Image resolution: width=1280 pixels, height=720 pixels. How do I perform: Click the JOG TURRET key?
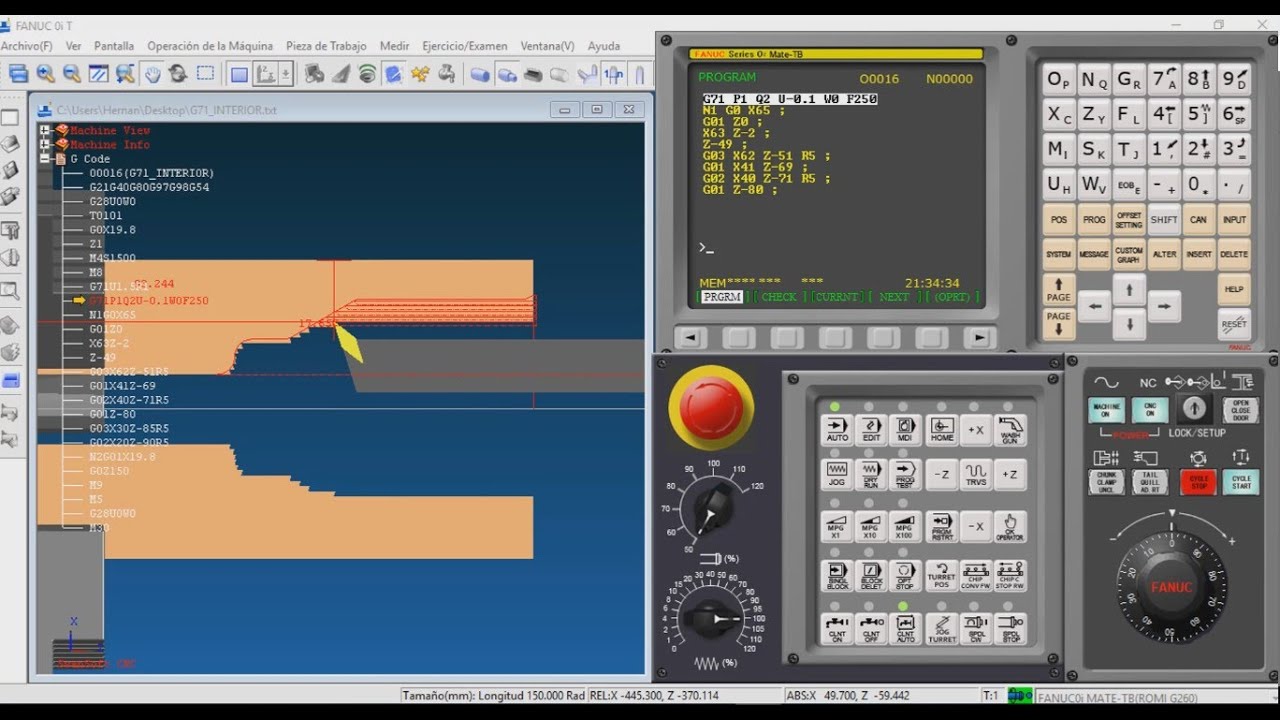coord(941,628)
